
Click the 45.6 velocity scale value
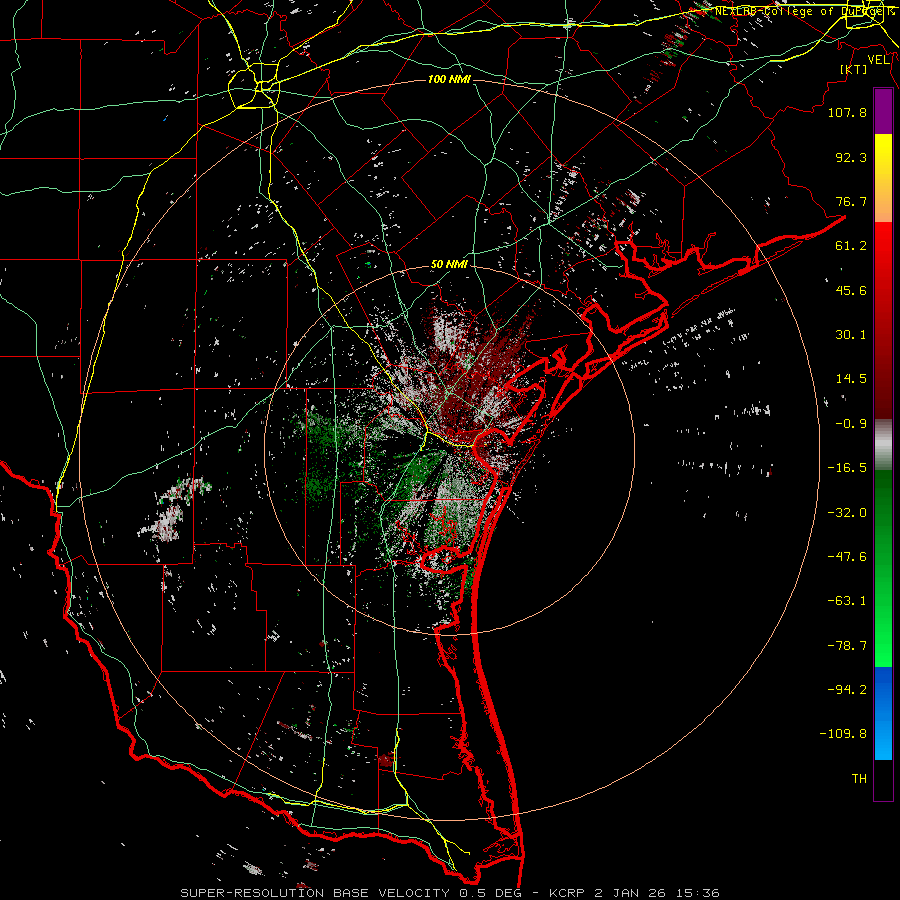(x=851, y=290)
